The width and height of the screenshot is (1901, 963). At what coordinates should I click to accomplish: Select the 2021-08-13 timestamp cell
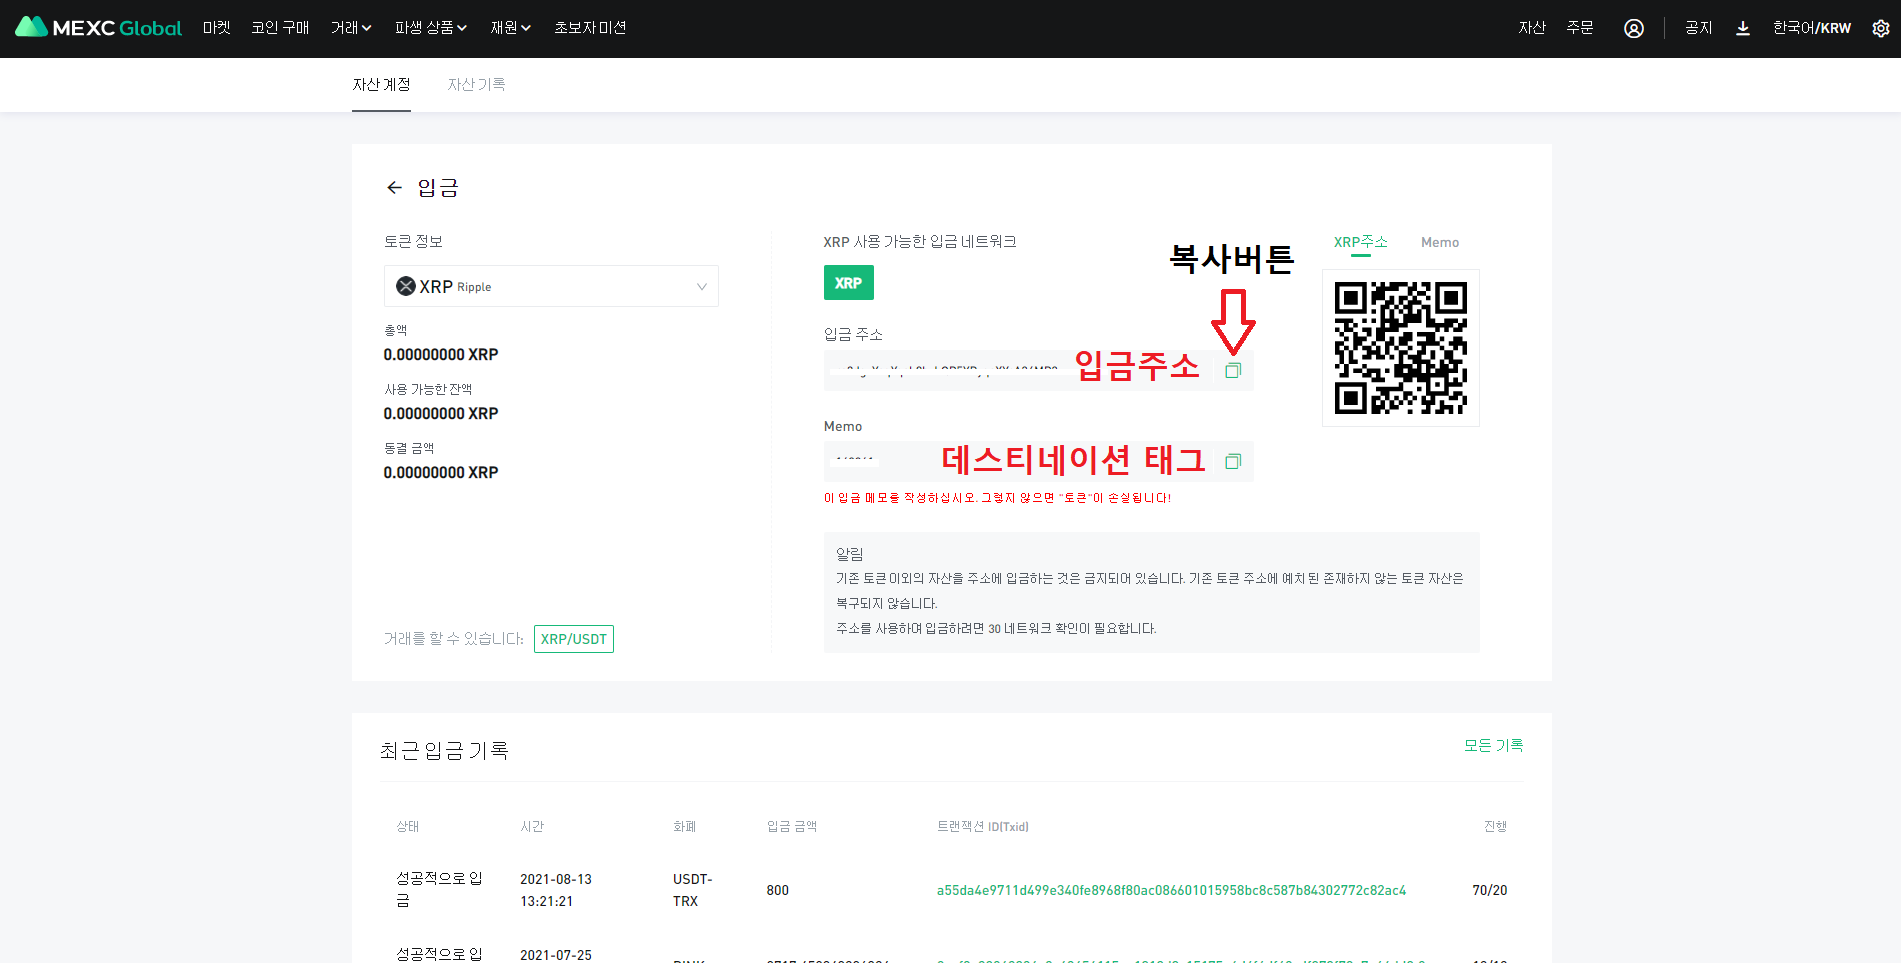(x=556, y=890)
